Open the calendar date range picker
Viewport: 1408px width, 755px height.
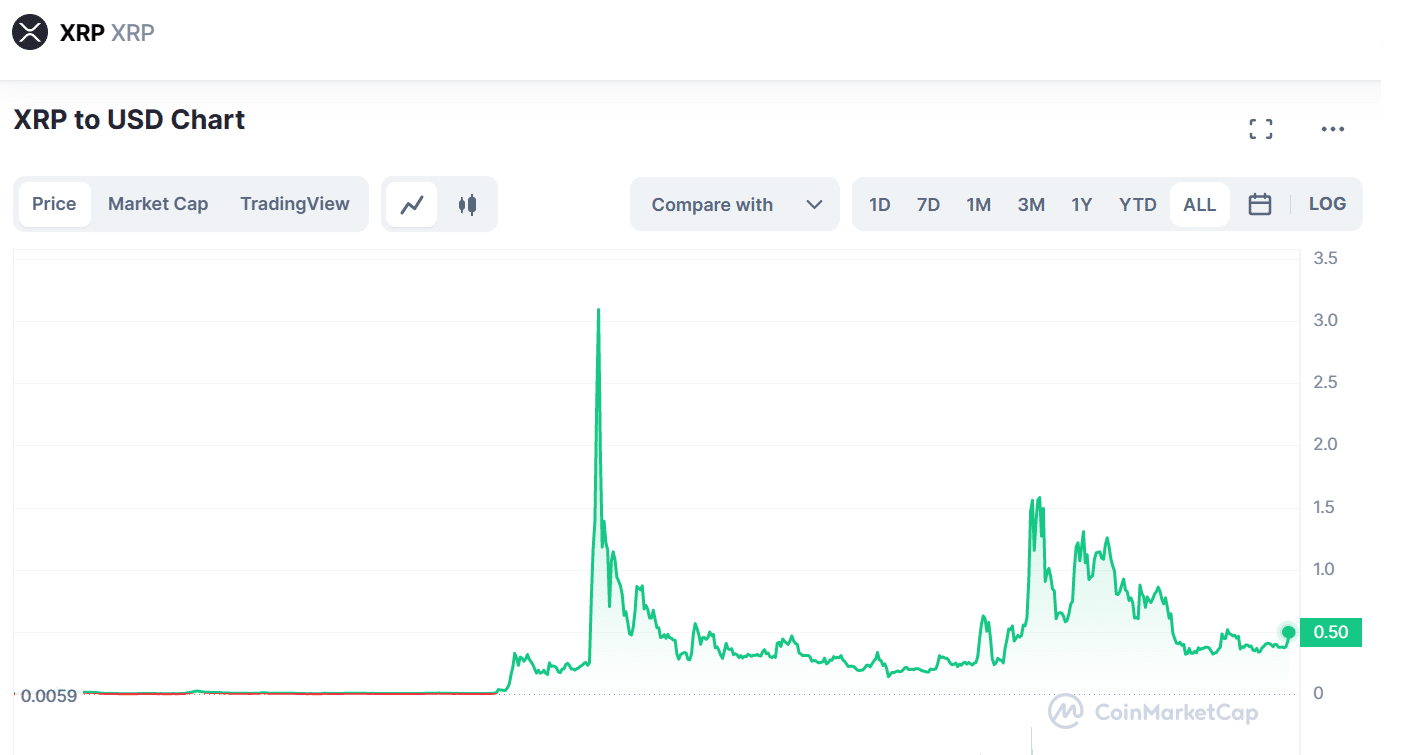point(1260,204)
